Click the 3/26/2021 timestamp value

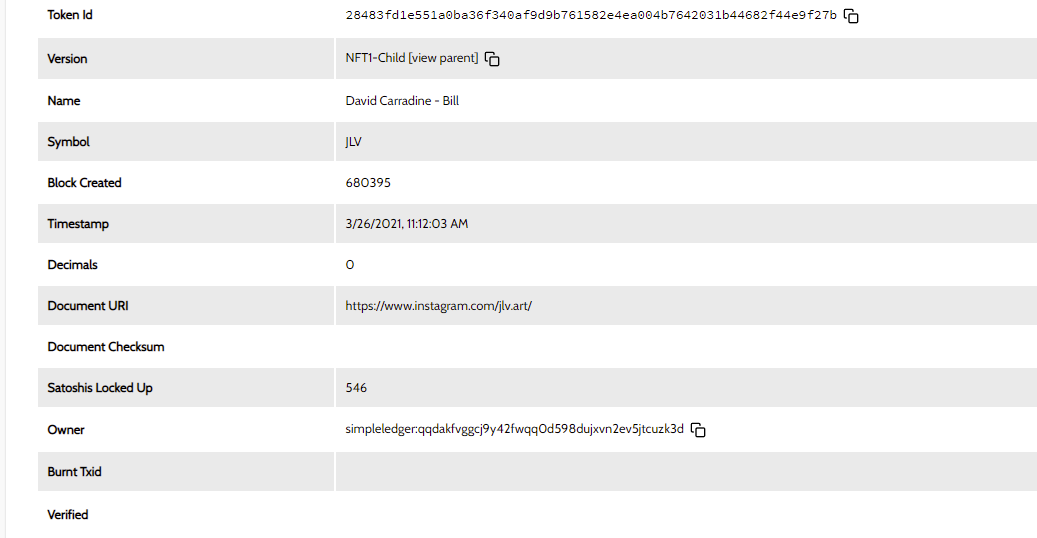(x=407, y=224)
